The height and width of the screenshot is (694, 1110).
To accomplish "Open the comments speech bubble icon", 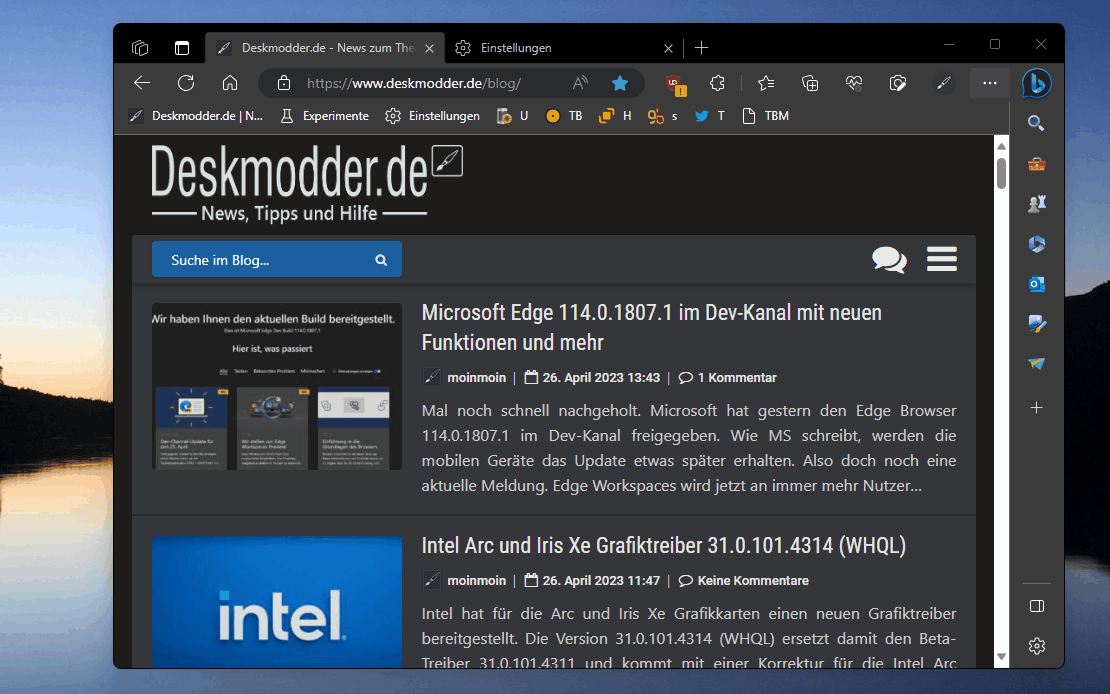I will click(889, 259).
